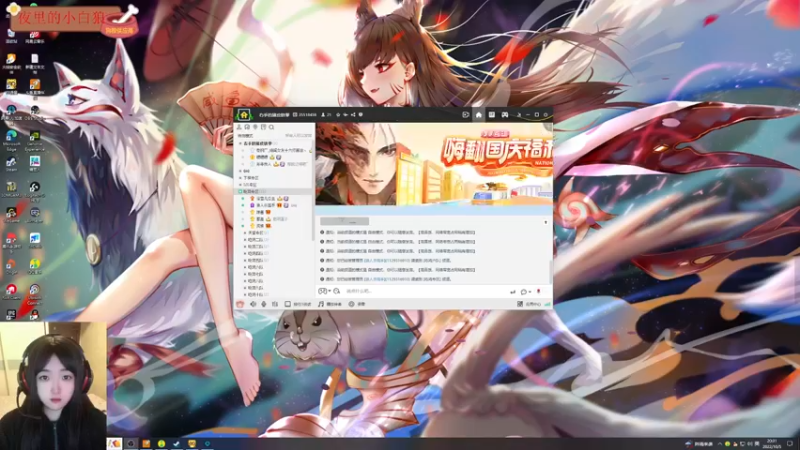Open the game controller tab in YY
The height and width of the screenshot is (450, 800).
(505, 115)
